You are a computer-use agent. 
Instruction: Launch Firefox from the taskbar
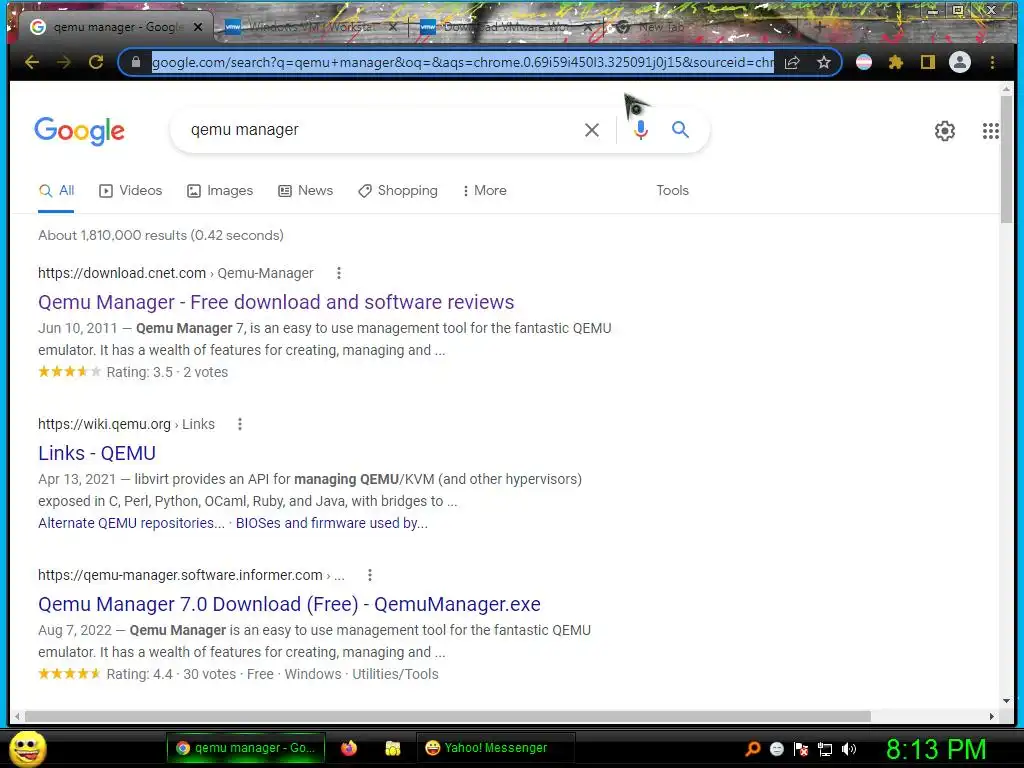pyautogui.click(x=349, y=748)
